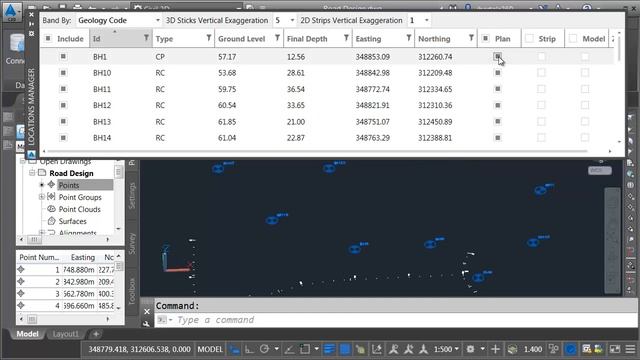Click the second annotation scale figure icon
The image size is (640, 360).
(409, 349)
